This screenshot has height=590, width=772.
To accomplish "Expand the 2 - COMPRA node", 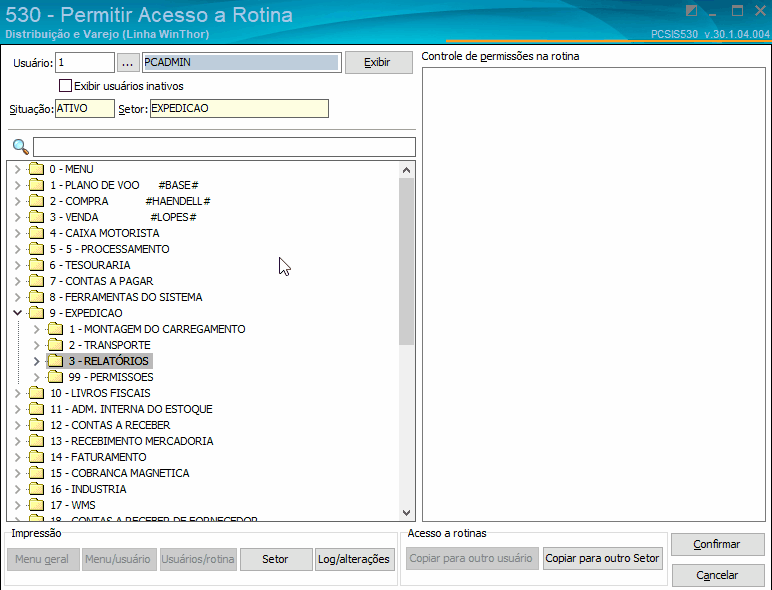I will coord(17,201).
